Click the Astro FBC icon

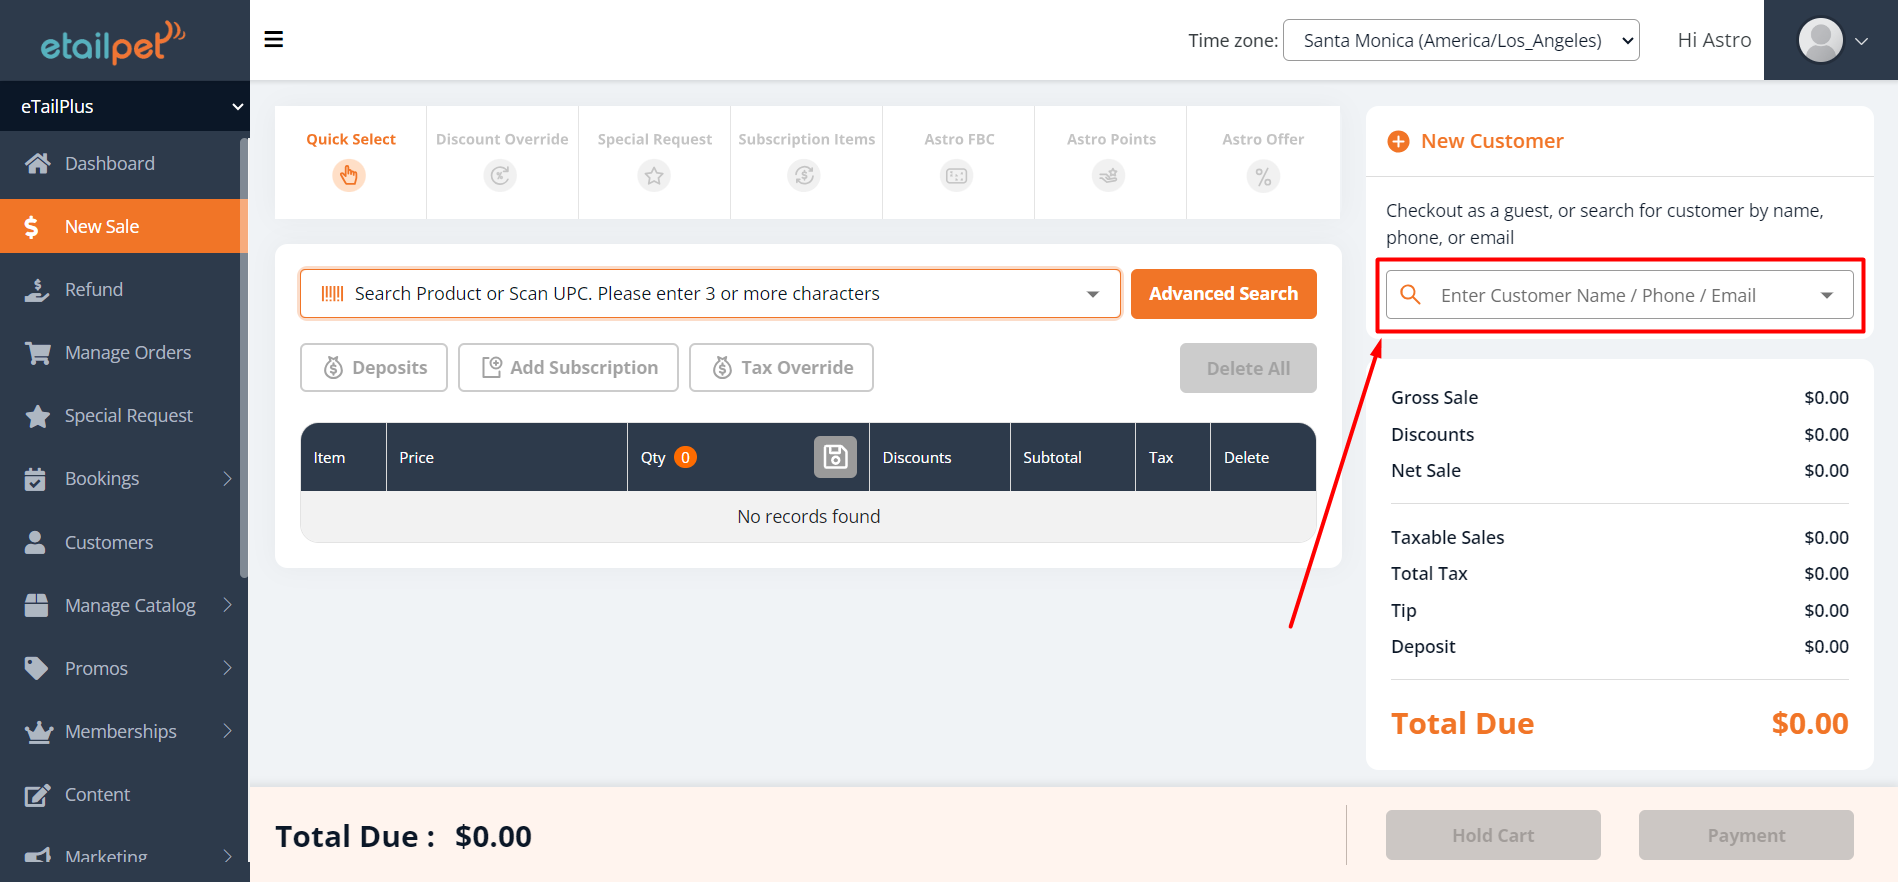click(957, 176)
